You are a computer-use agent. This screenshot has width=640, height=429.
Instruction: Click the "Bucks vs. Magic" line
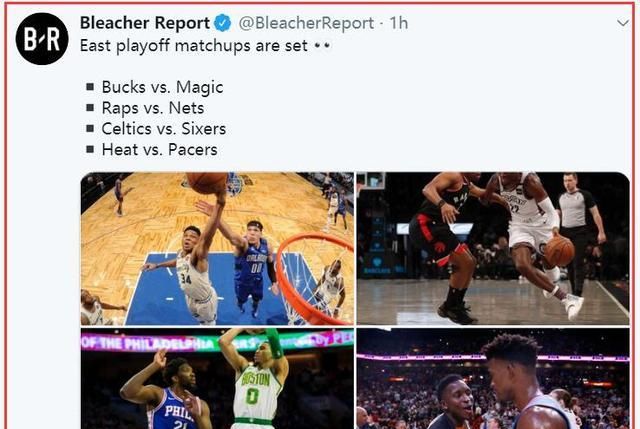click(x=162, y=87)
